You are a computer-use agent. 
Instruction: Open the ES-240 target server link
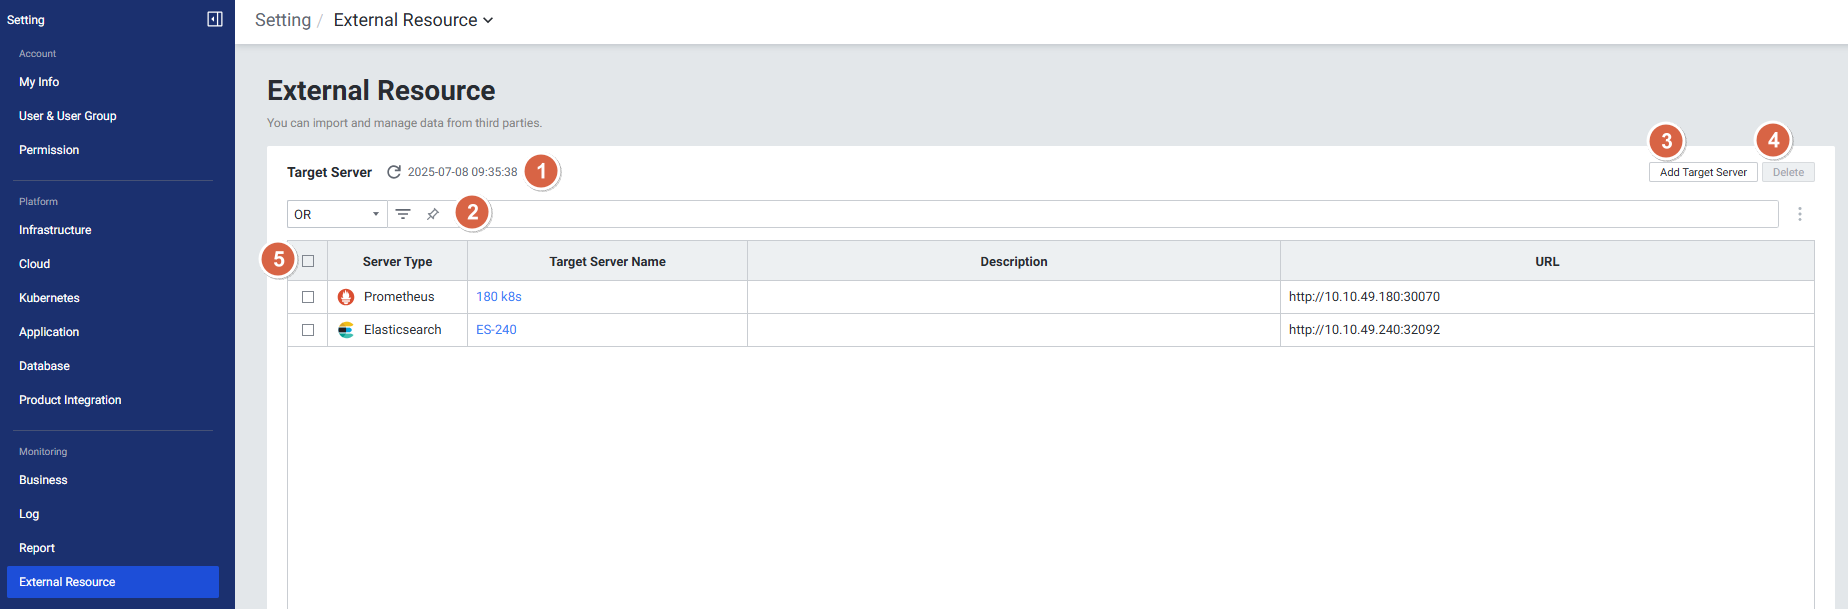click(x=496, y=330)
